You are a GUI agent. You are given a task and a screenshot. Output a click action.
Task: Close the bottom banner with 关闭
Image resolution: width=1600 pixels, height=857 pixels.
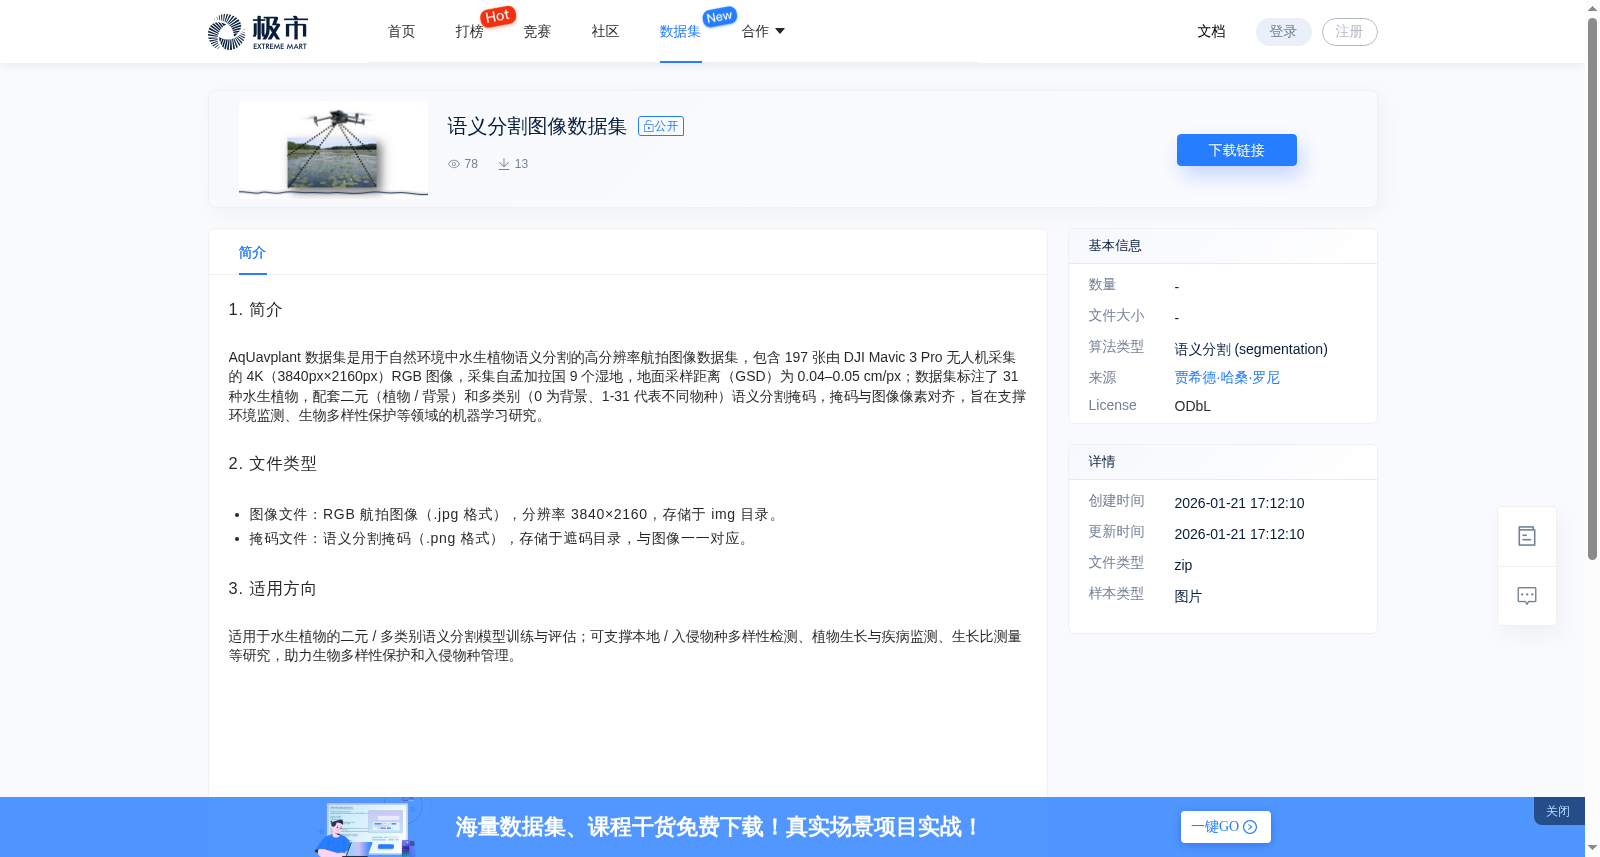click(x=1558, y=811)
